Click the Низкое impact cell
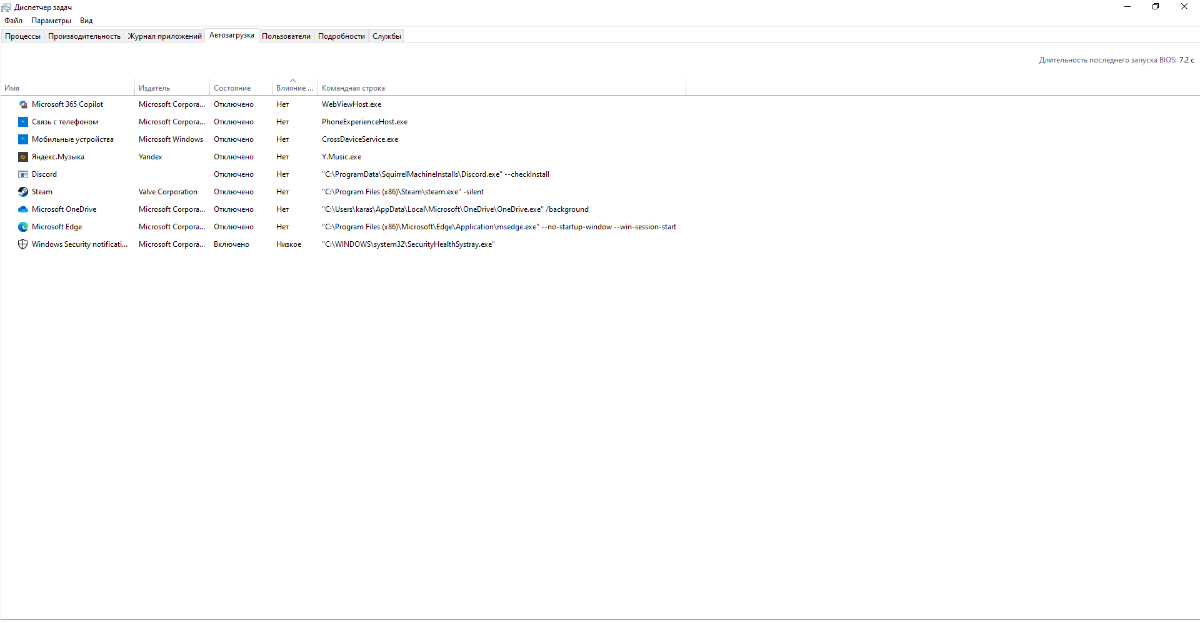 point(289,244)
